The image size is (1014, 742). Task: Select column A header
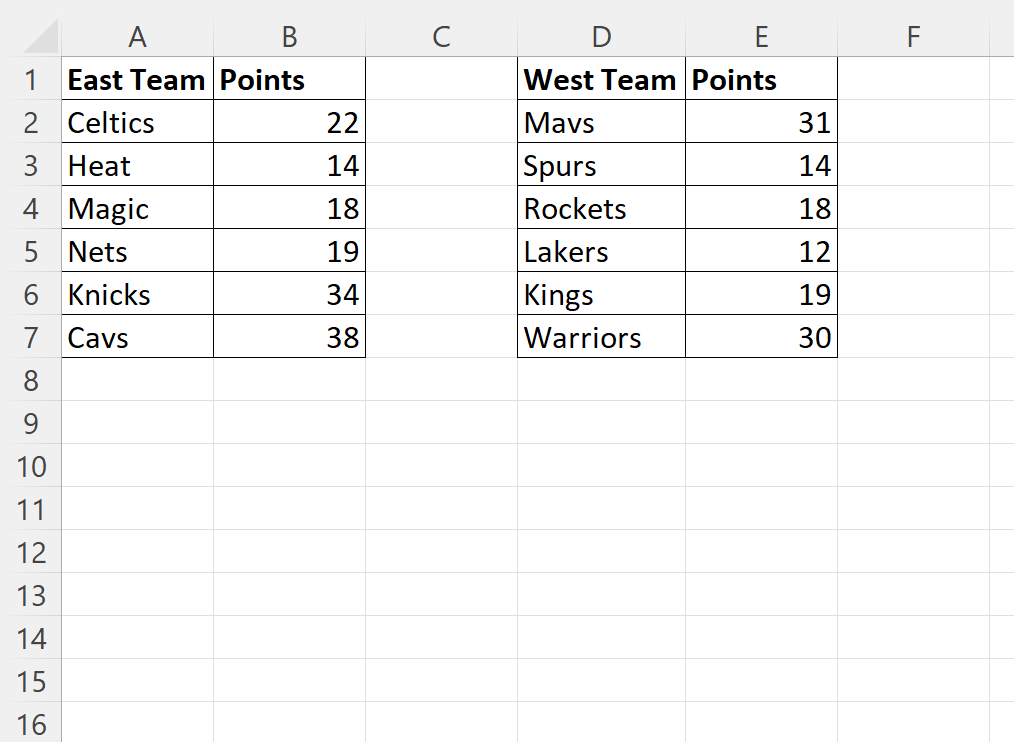click(138, 37)
